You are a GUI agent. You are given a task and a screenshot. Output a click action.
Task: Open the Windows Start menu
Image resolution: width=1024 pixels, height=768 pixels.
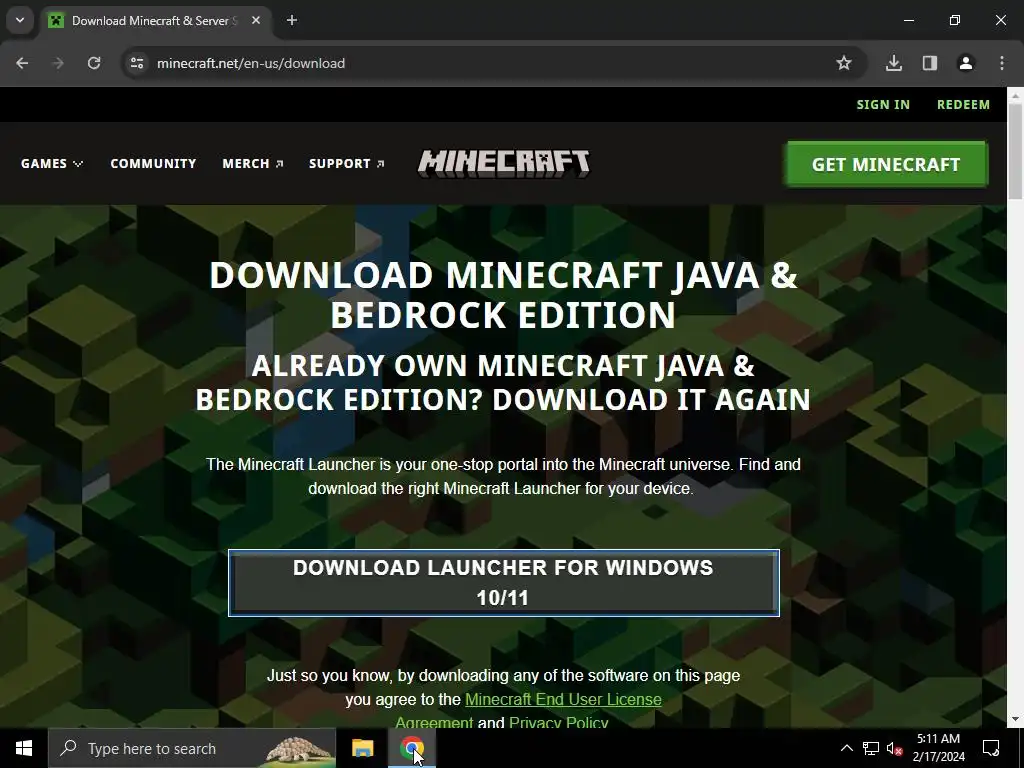click(24, 748)
